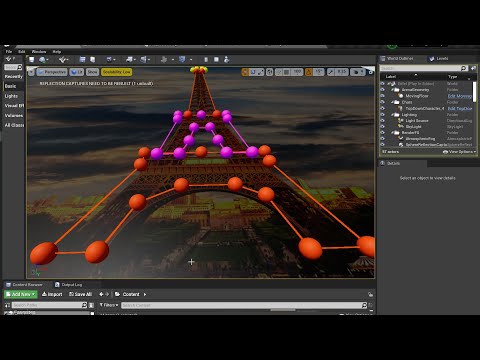The height and width of the screenshot is (360, 480).
Task: Select the Recently Placed category in Modes
Action: (x=13, y=77)
